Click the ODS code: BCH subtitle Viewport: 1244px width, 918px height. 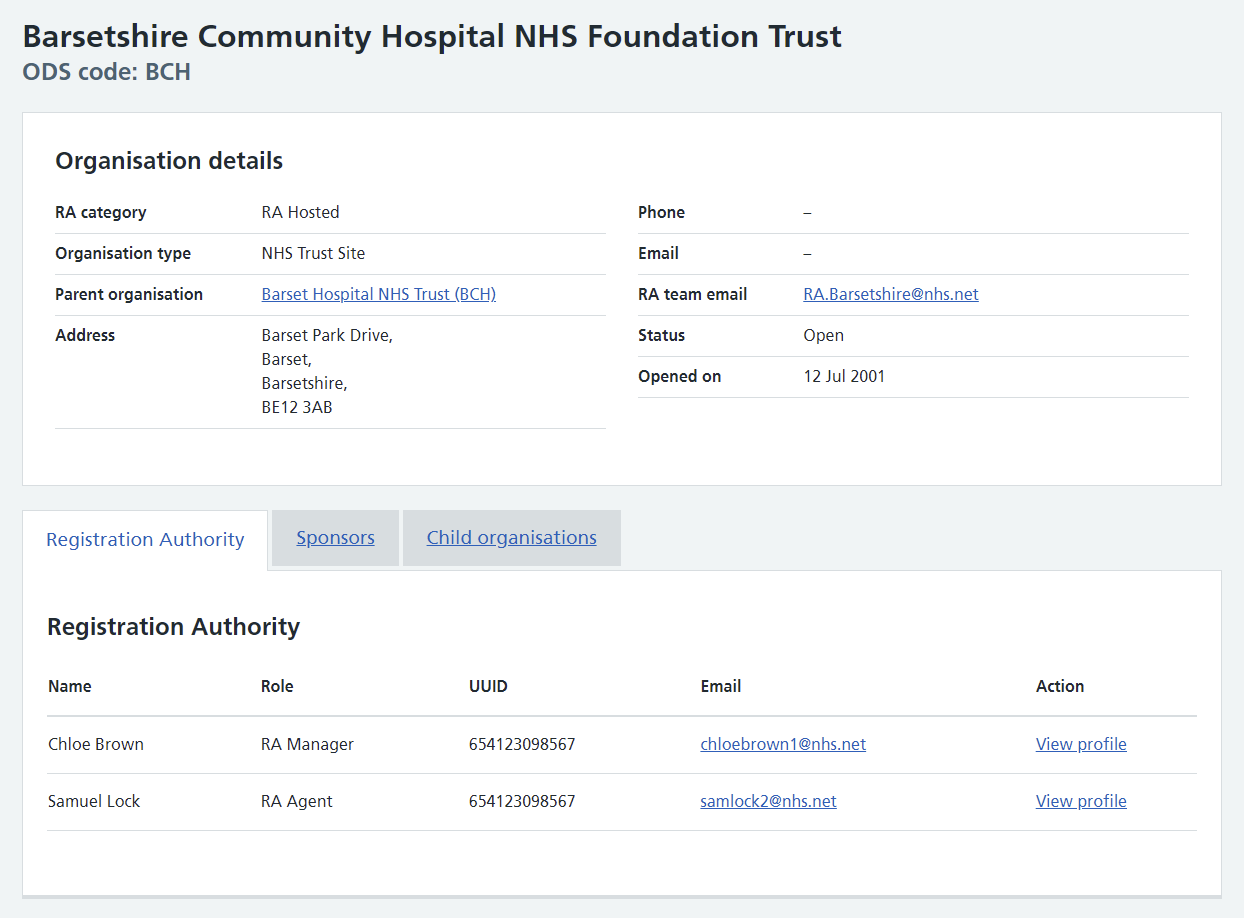(x=106, y=72)
